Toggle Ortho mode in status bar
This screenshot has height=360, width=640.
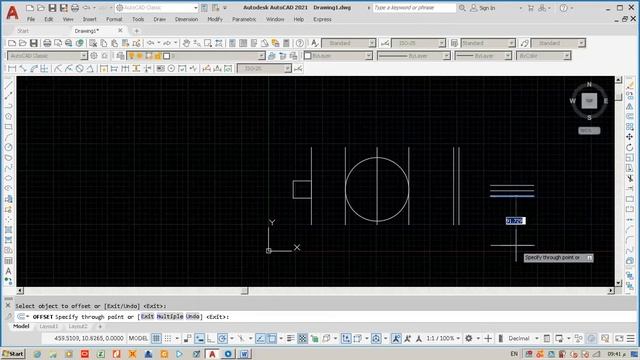pyautogui.click(x=211, y=338)
